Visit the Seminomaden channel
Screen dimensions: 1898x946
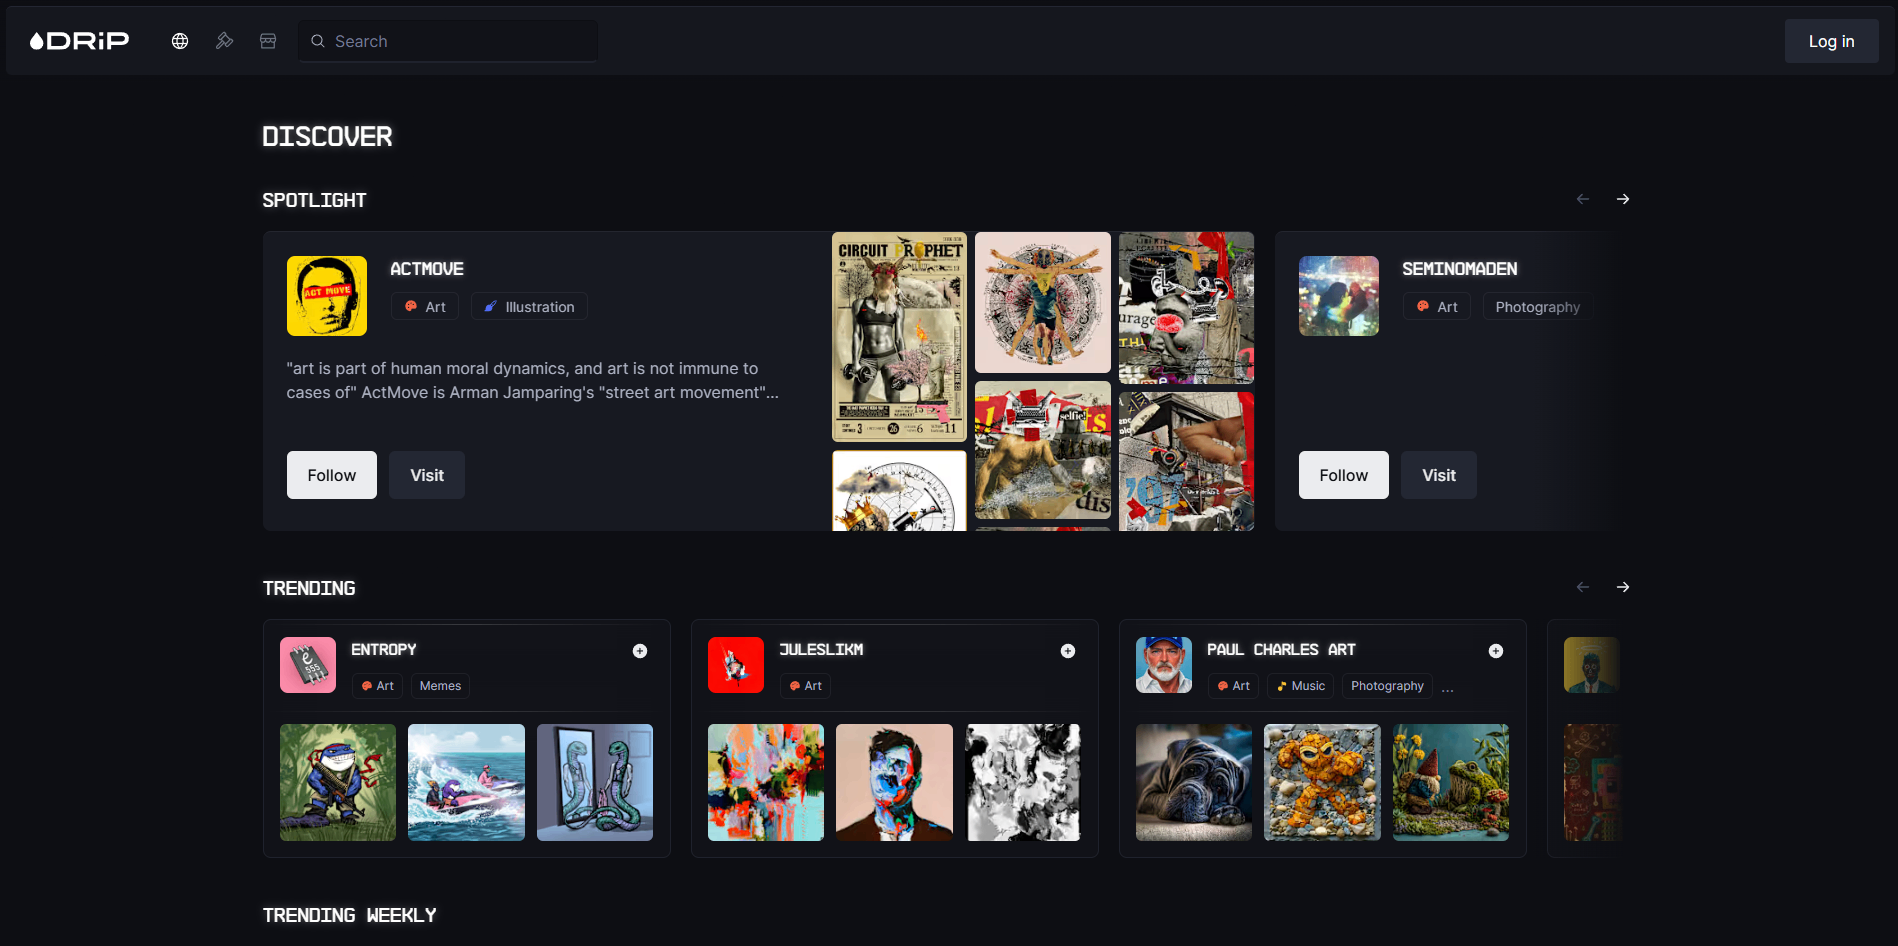(x=1438, y=475)
